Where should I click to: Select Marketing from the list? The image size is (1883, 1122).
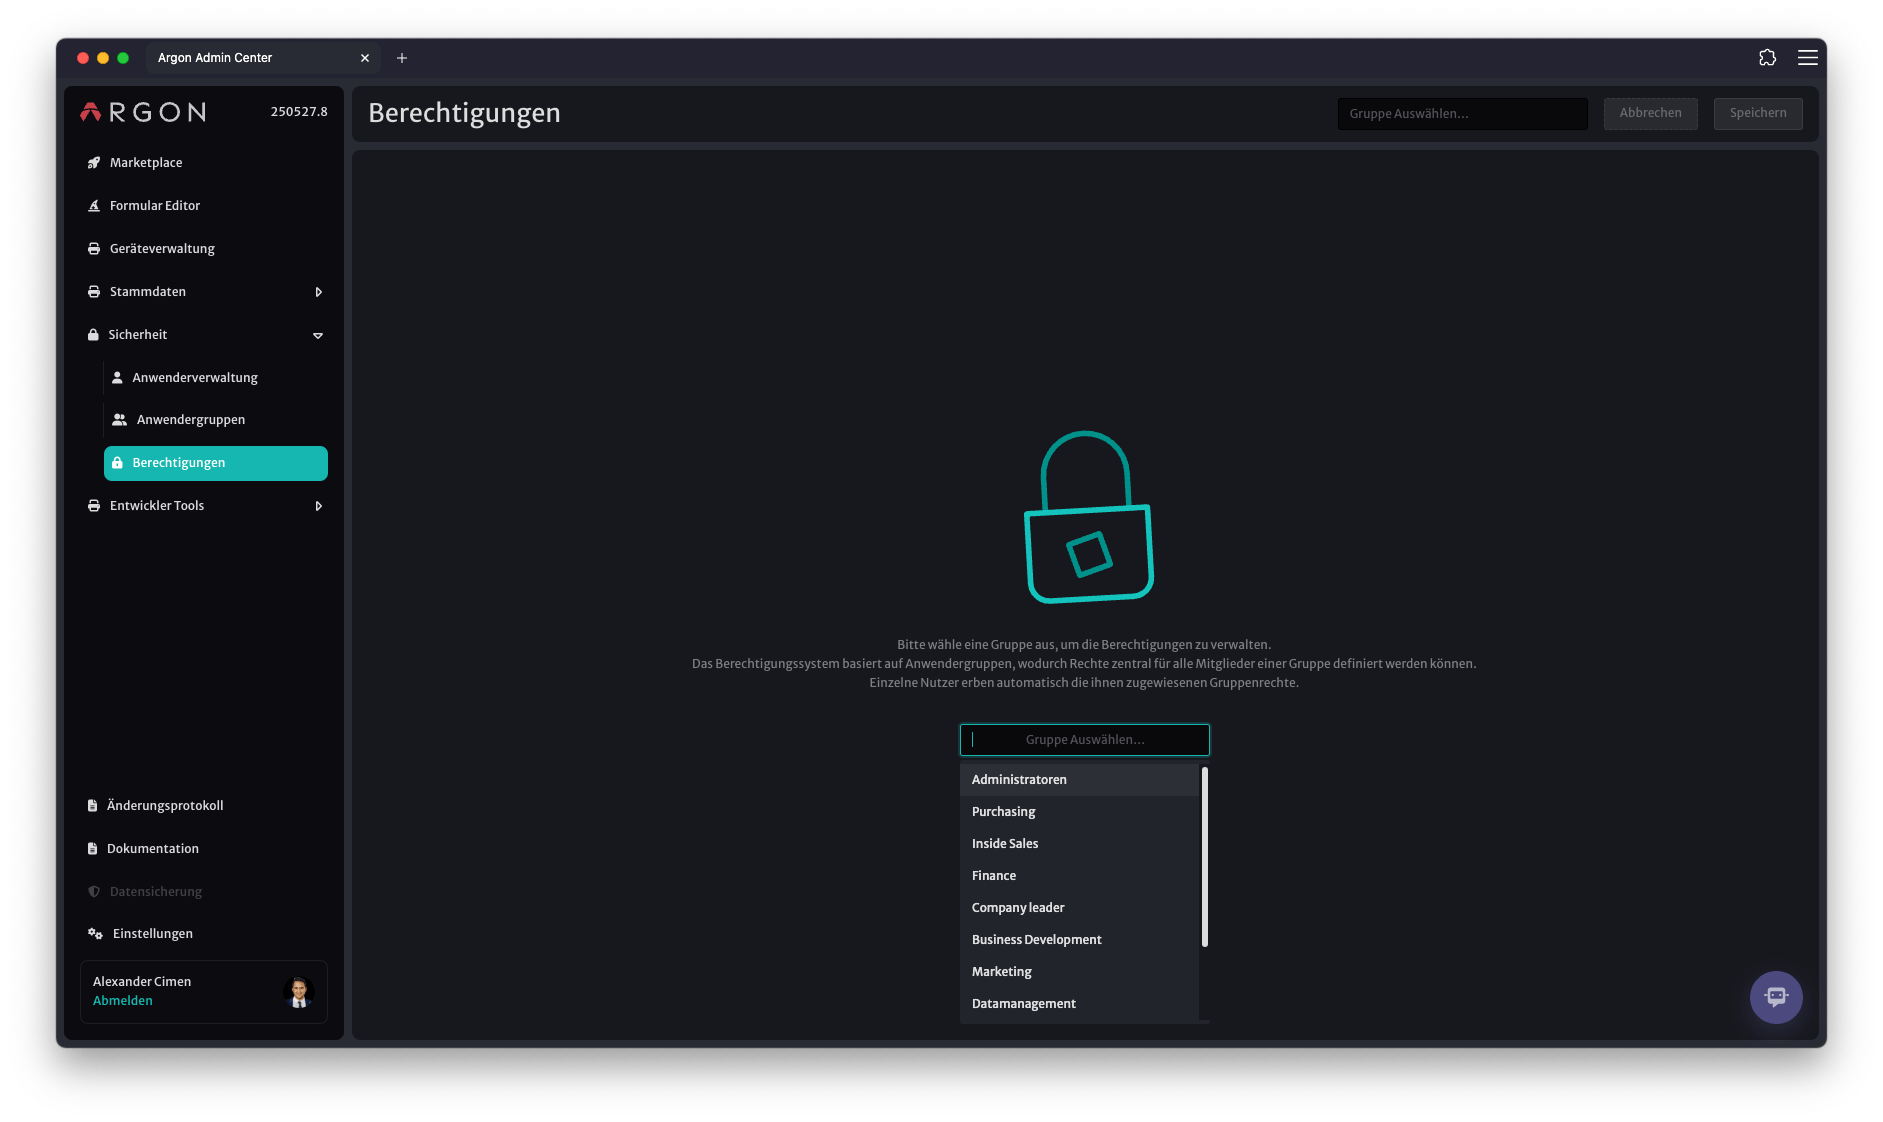(x=1079, y=972)
